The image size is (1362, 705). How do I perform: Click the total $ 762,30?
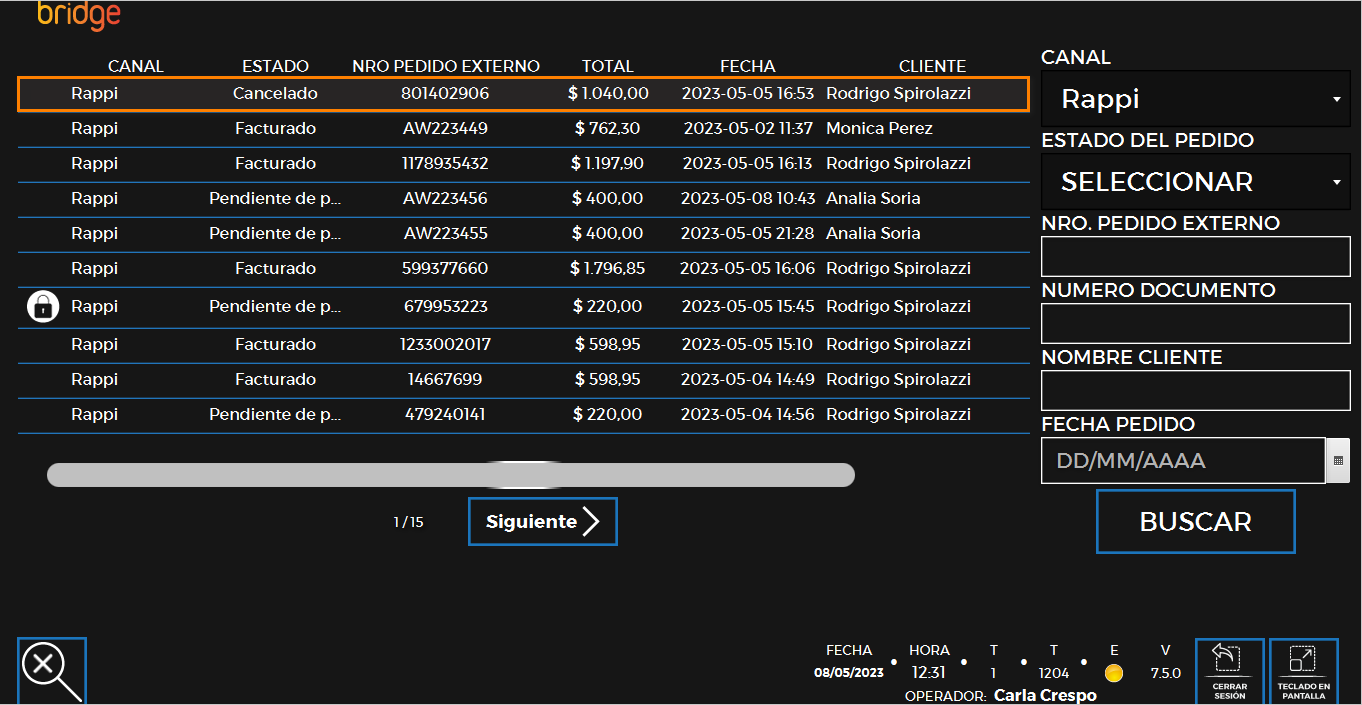pos(608,128)
